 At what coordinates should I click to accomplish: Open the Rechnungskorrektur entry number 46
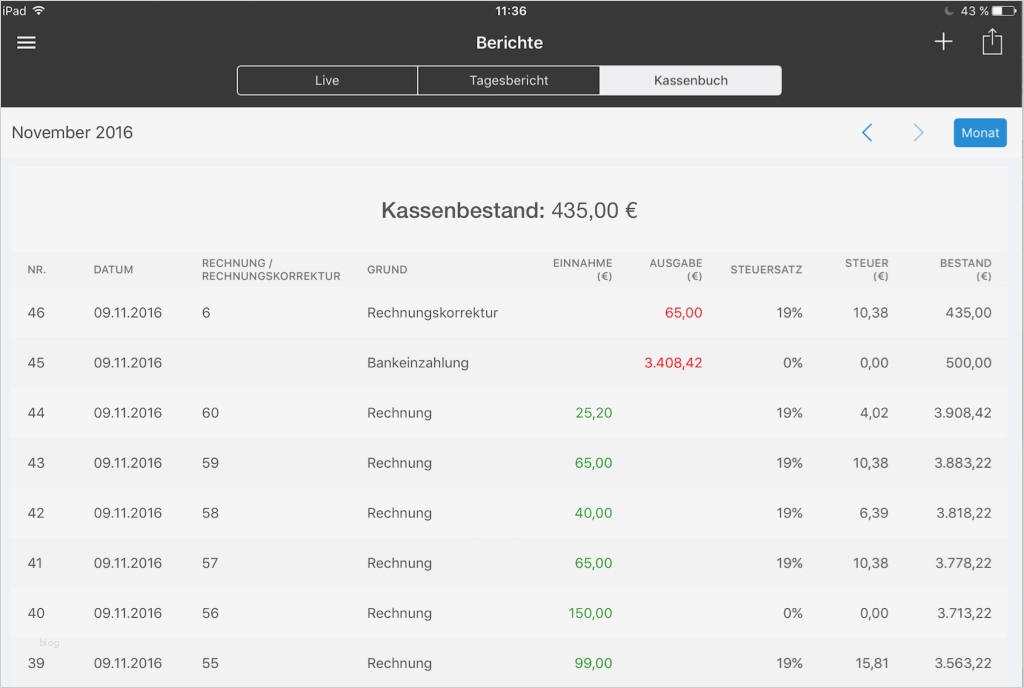coord(432,313)
